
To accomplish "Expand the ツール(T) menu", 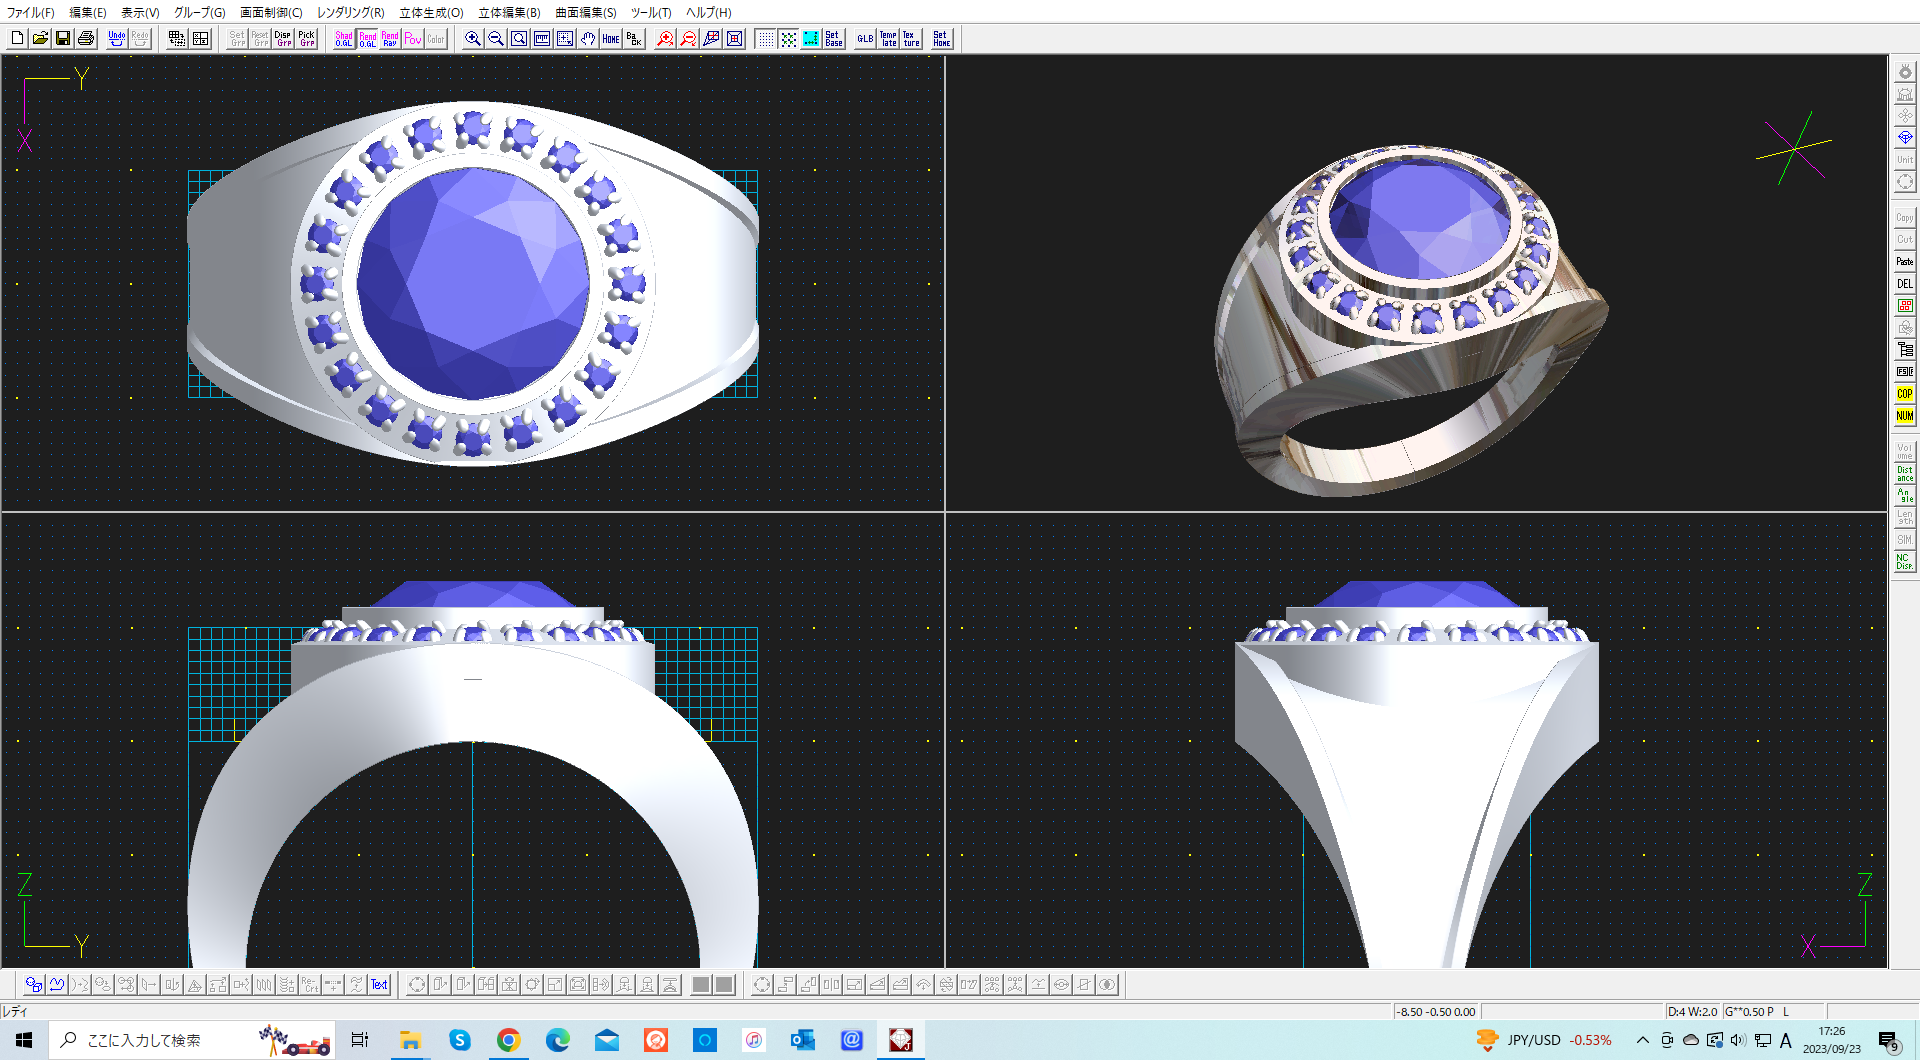I will click(x=649, y=12).
